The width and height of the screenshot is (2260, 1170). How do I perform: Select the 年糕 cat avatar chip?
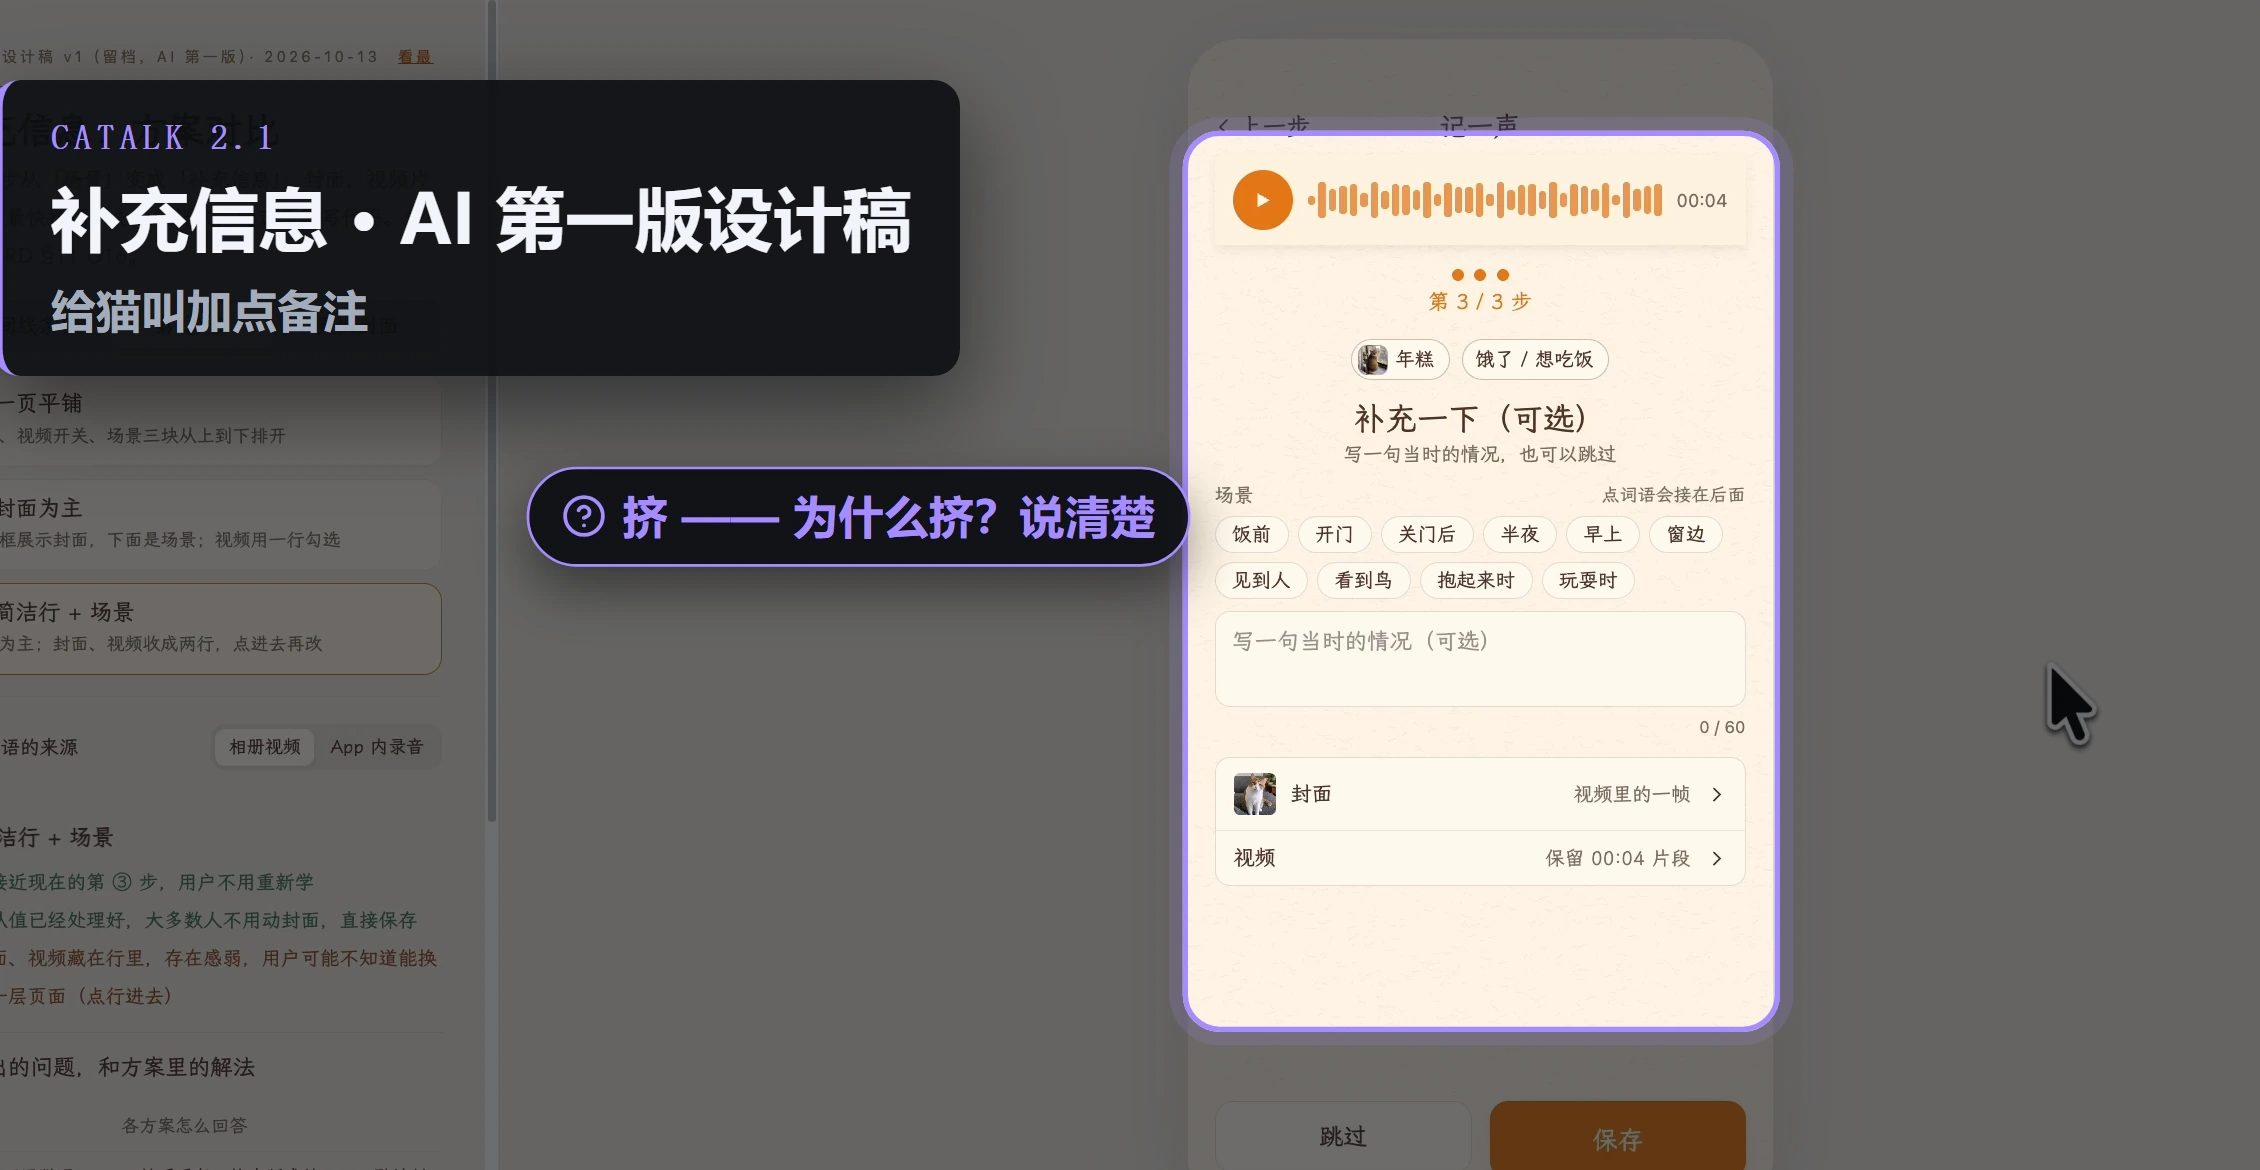(x=1400, y=359)
